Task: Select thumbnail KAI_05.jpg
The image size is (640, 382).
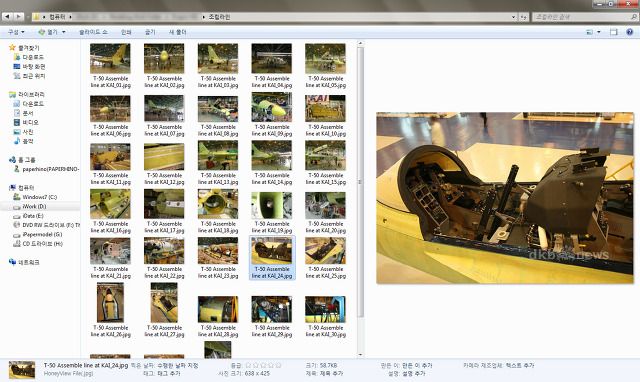Action: [325, 59]
